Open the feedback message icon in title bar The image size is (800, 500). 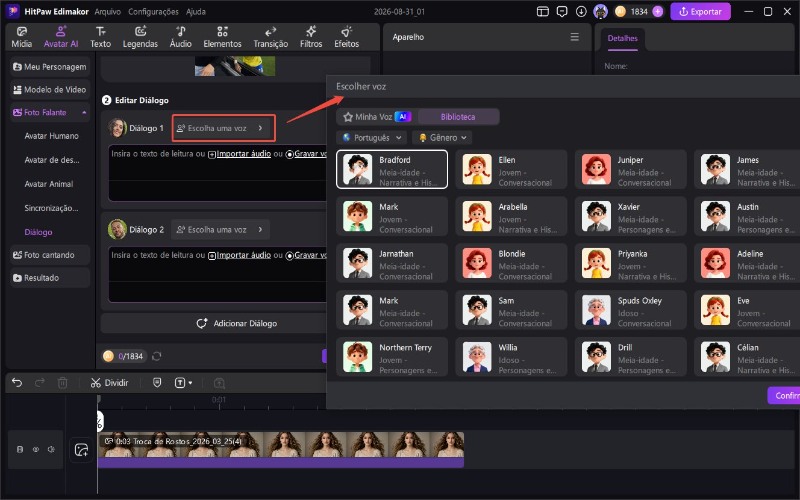click(562, 11)
